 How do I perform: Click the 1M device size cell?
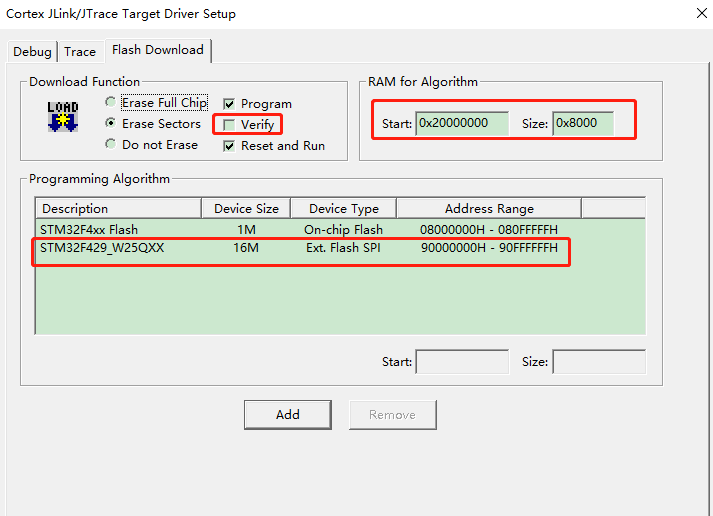(246, 230)
